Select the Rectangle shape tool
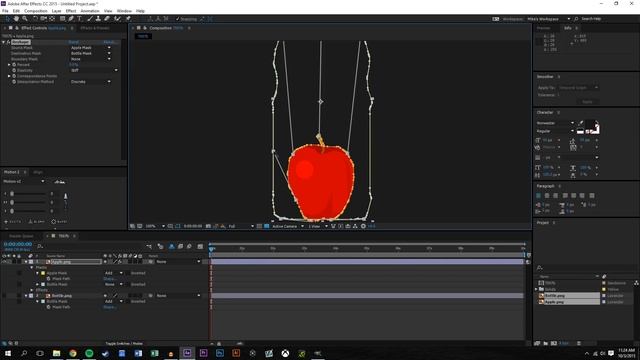Image resolution: width=640 pixels, height=360 pixels. [62, 19]
